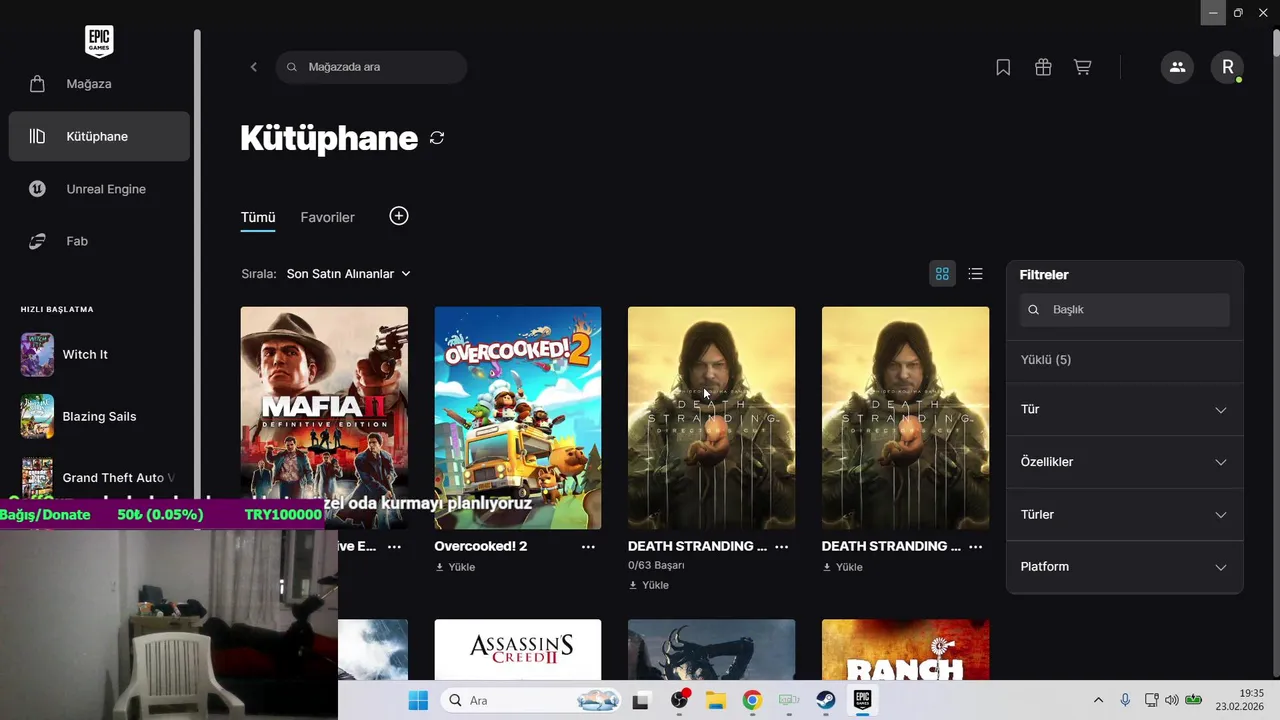Viewport: 1280px width, 720px height.
Task: Show hidden system tray icons
Action: pyautogui.click(x=1099, y=700)
